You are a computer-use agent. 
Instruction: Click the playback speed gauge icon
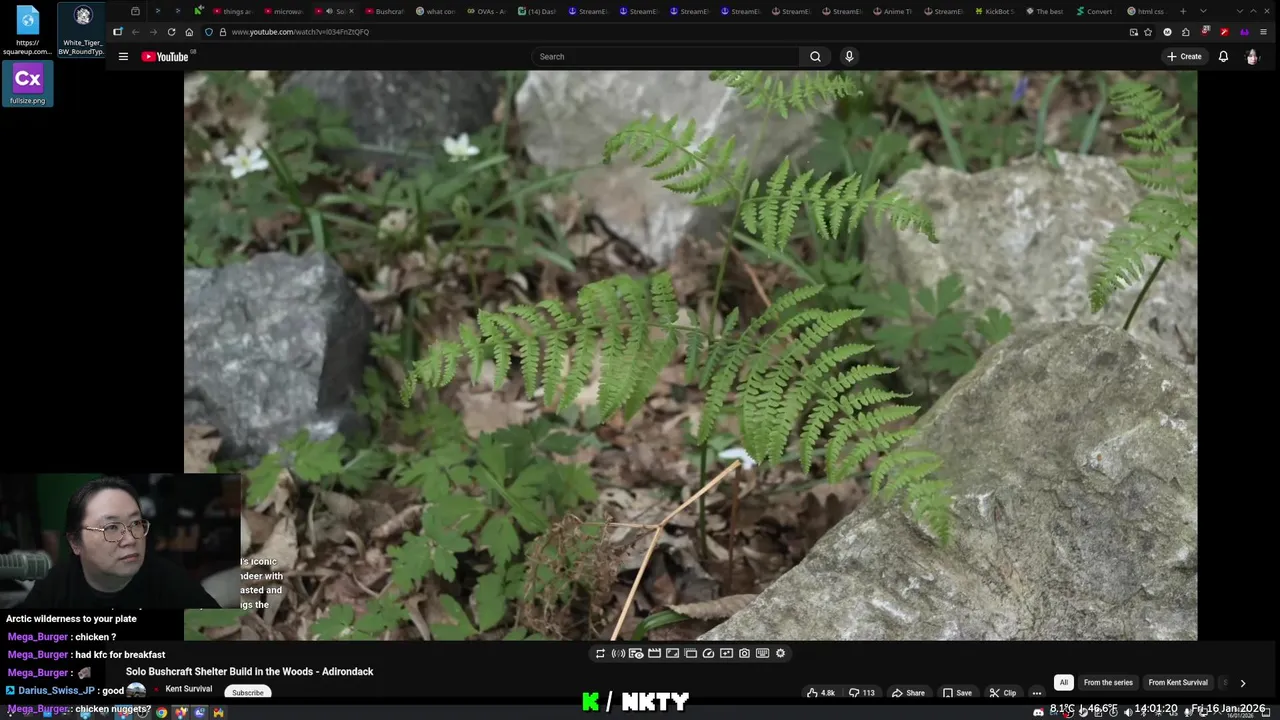(708, 654)
